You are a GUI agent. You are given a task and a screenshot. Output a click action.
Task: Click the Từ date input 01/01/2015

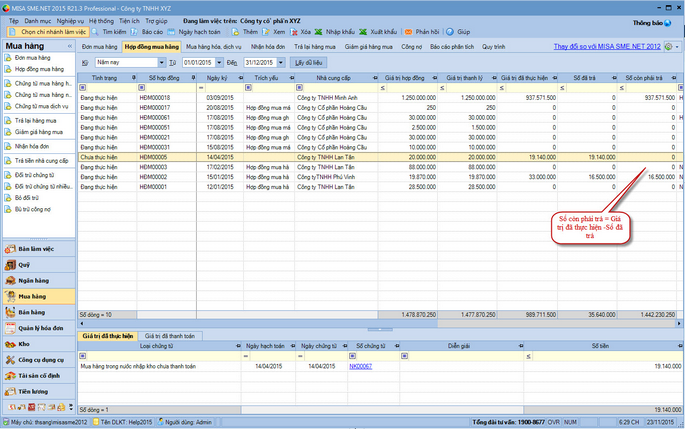coord(198,62)
